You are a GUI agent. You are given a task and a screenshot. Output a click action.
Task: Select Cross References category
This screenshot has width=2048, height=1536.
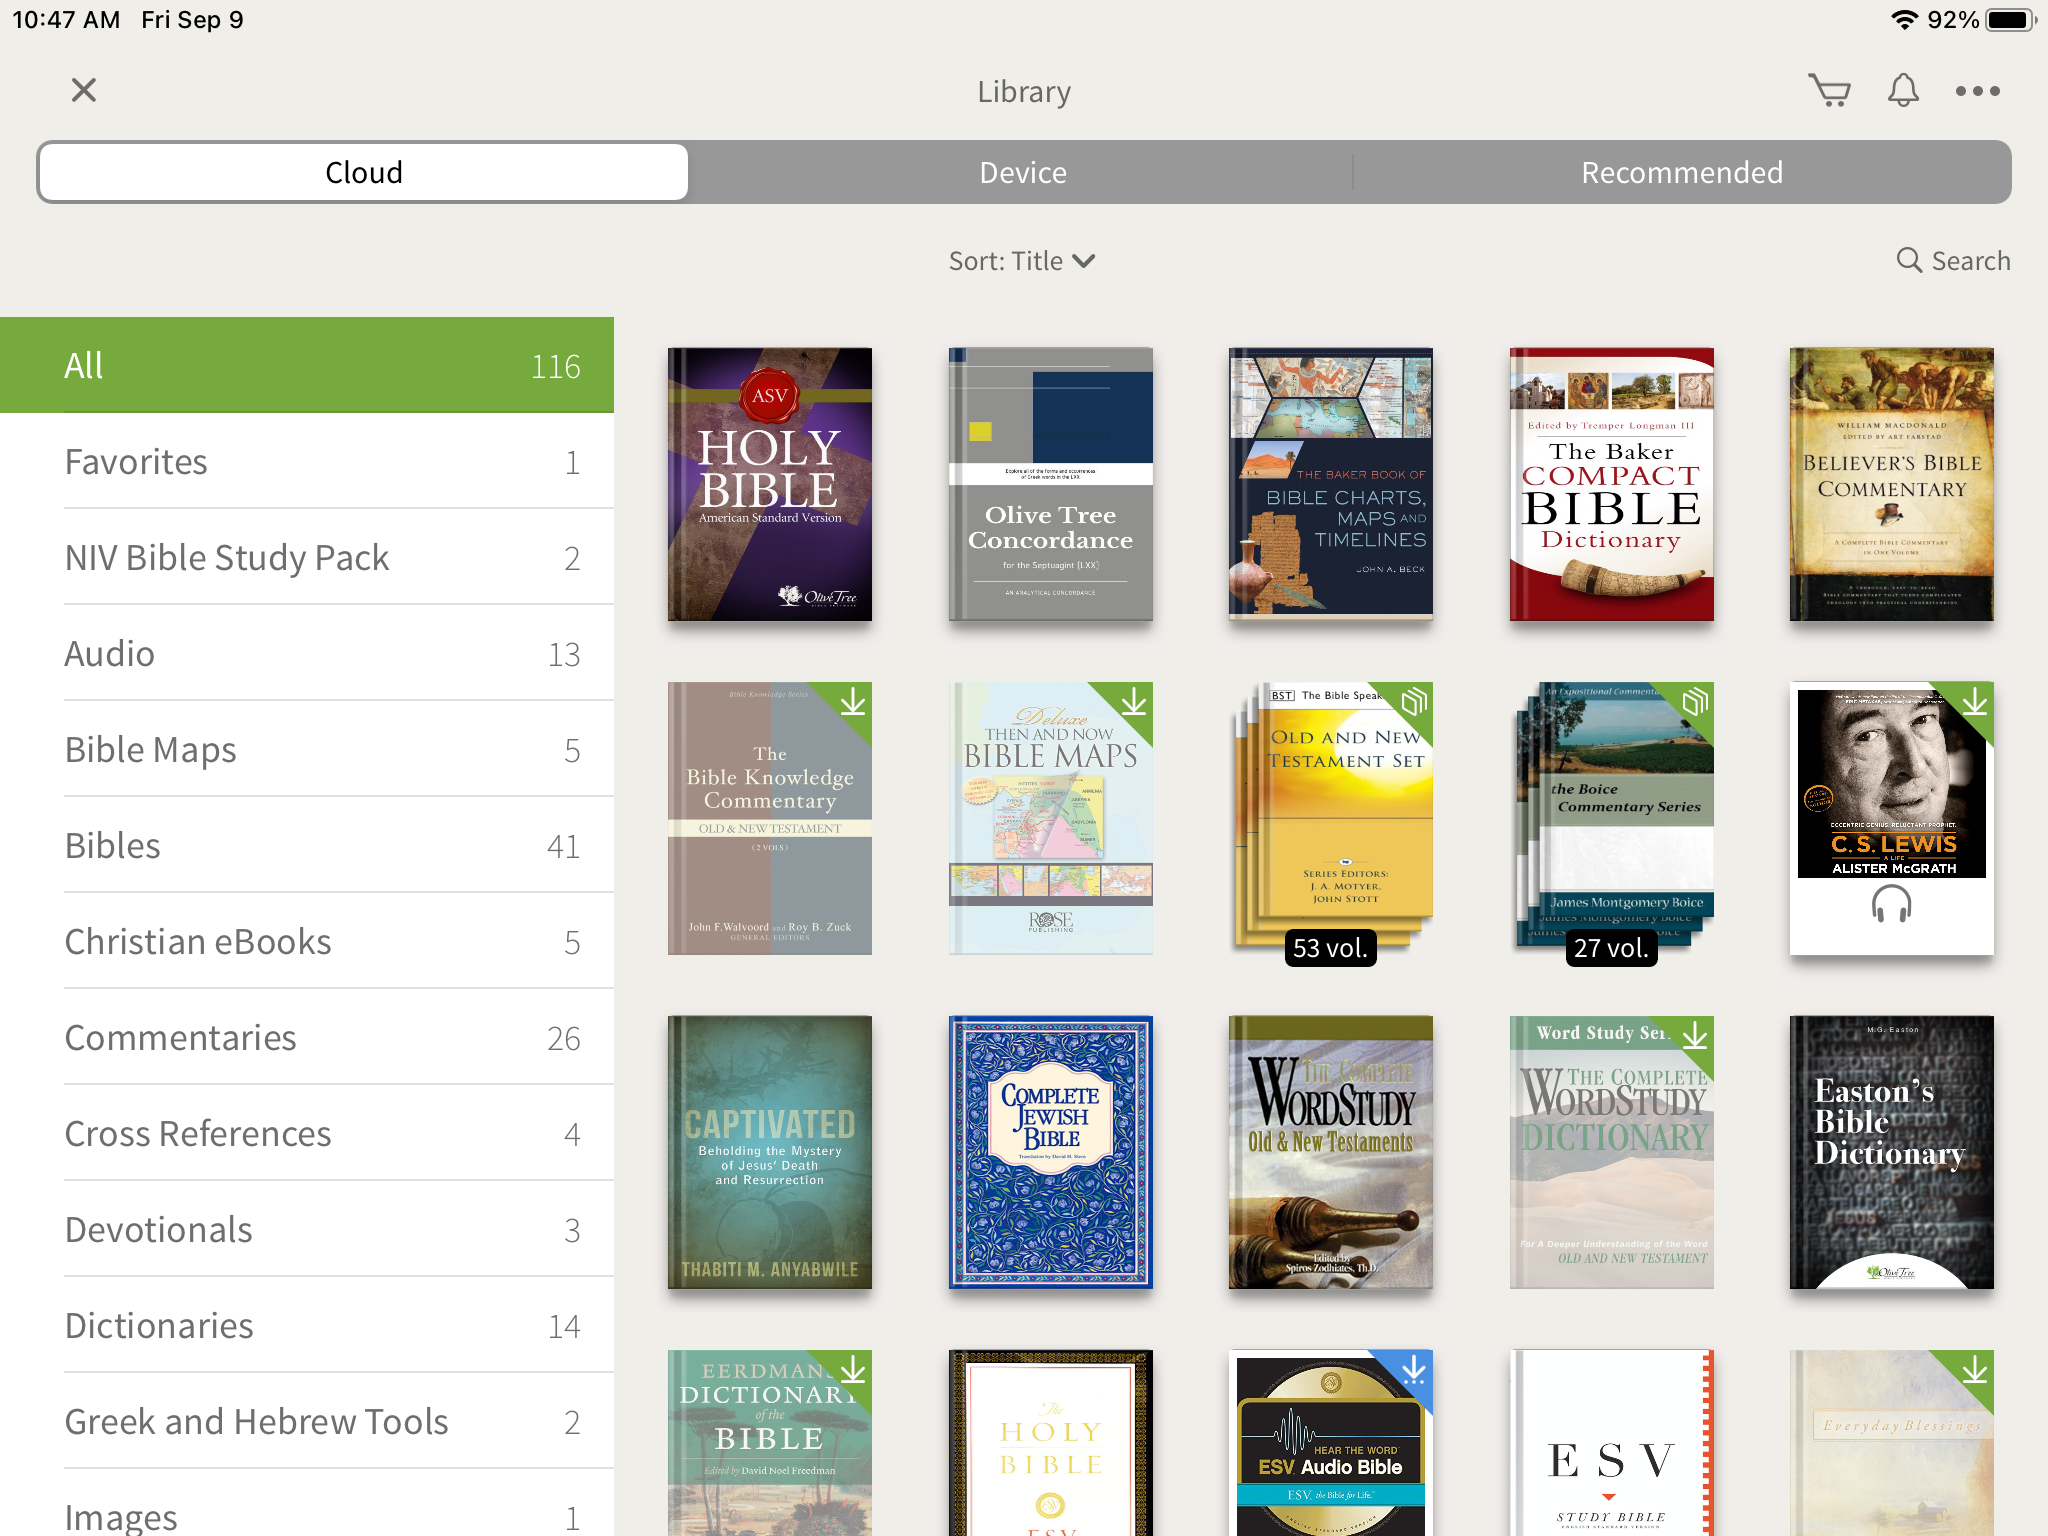307,1134
